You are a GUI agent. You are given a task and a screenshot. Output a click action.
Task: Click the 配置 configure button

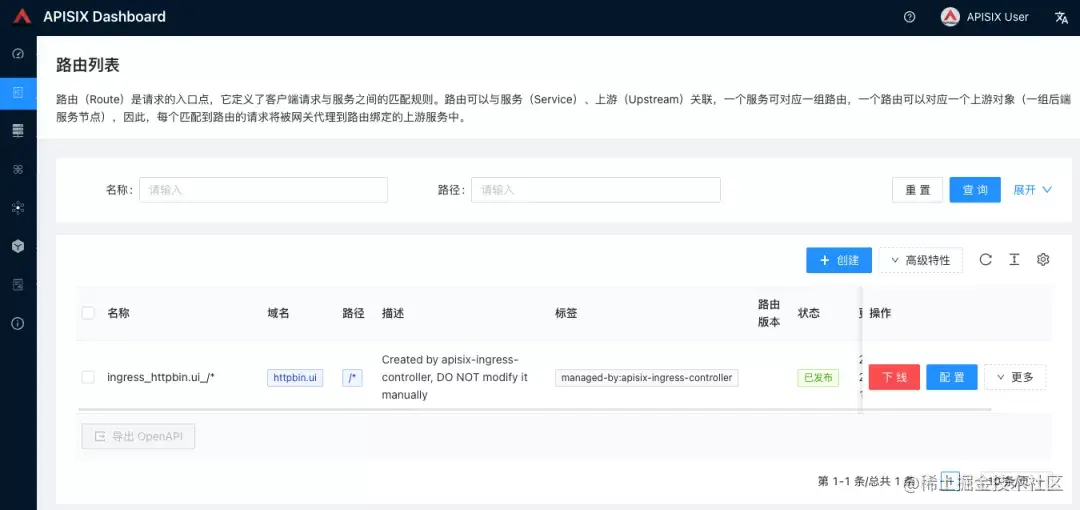[952, 377]
